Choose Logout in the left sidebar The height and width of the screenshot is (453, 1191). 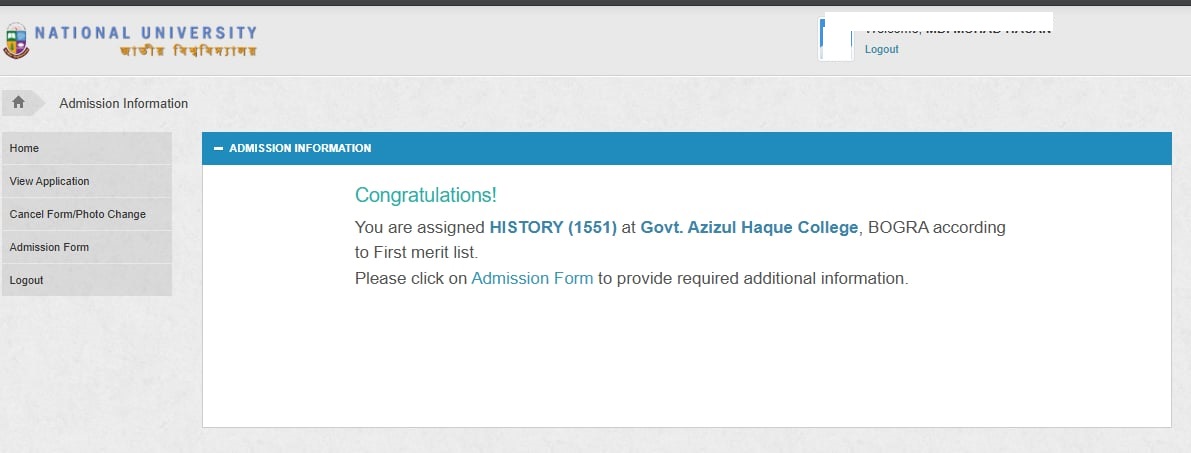(x=26, y=280)
